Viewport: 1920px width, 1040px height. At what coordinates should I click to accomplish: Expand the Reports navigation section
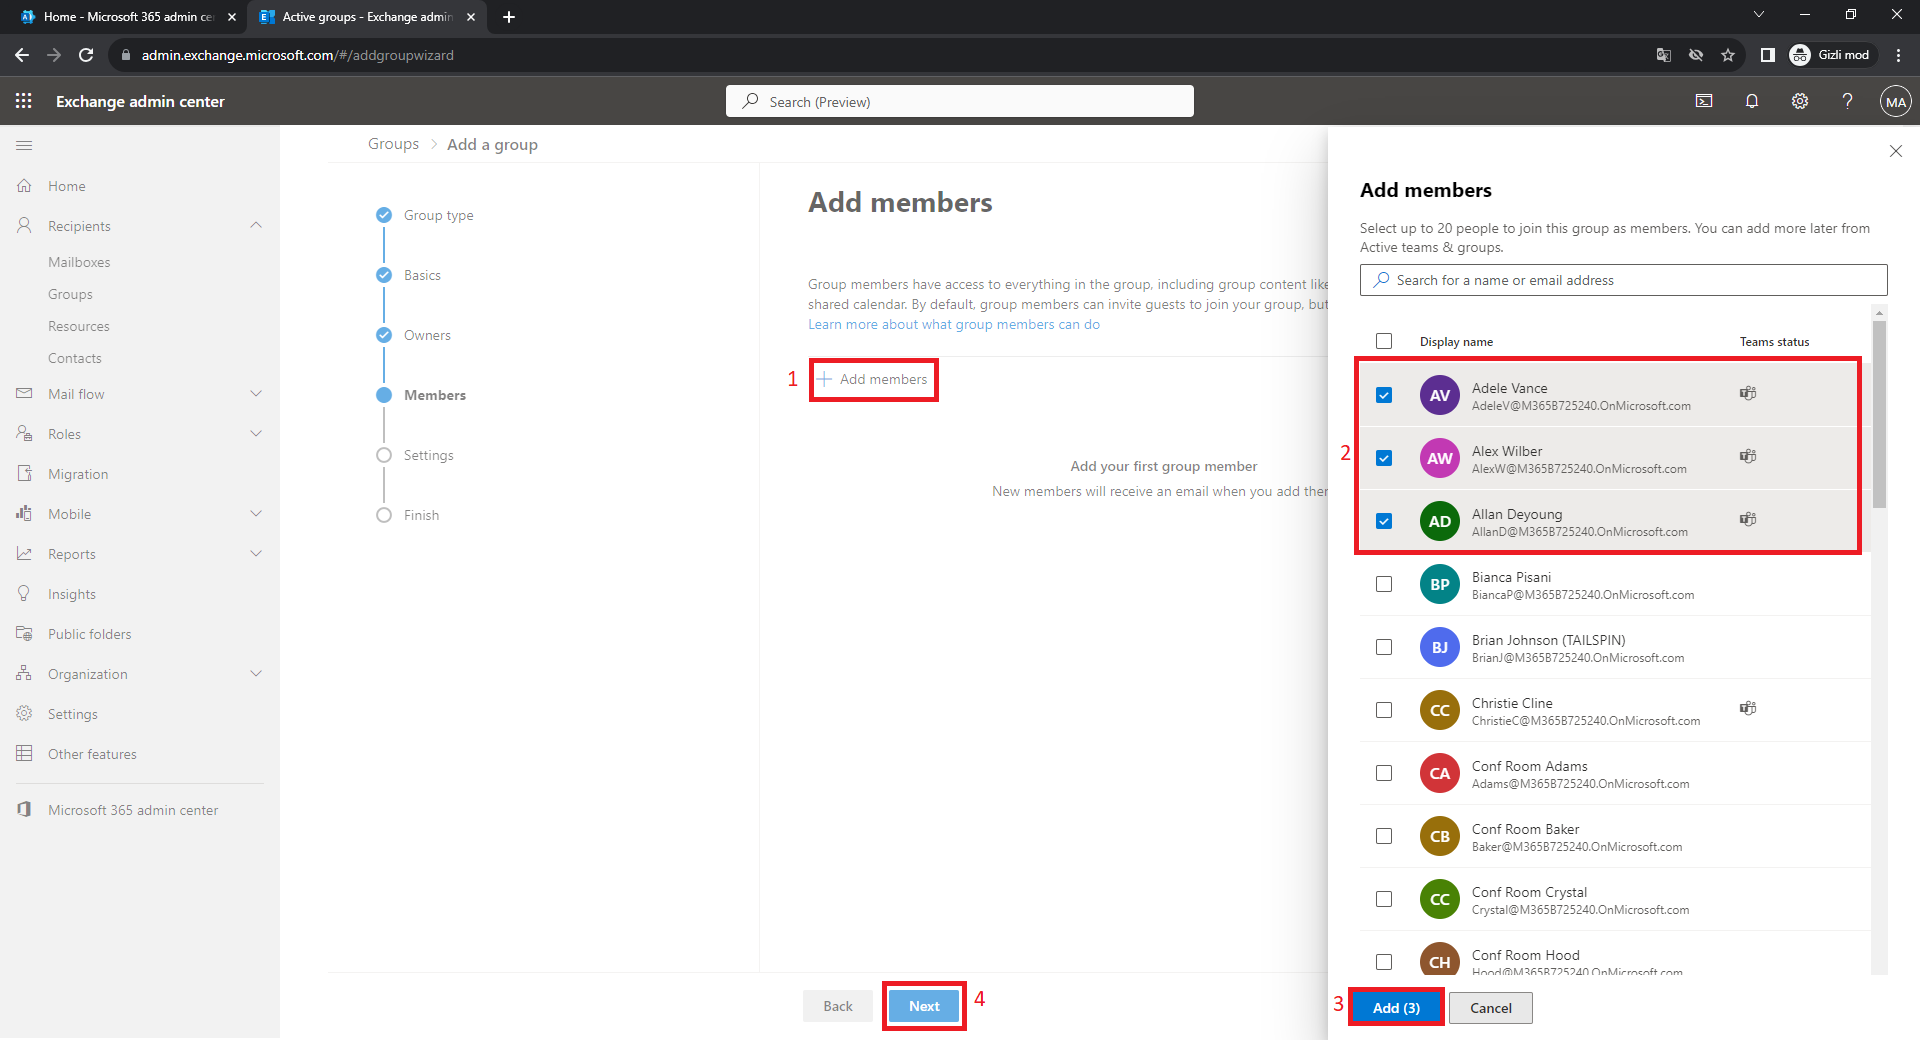click(x=256, y=554)
